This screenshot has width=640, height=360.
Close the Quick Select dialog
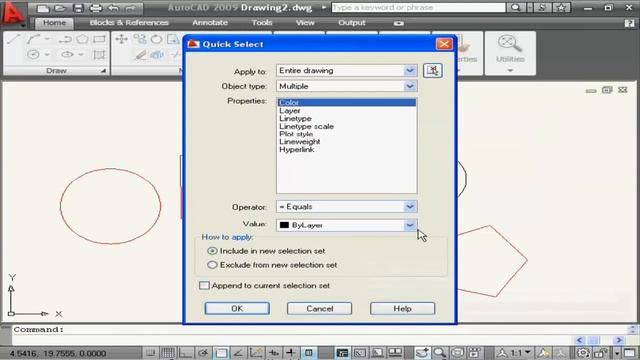coord(444,44)
